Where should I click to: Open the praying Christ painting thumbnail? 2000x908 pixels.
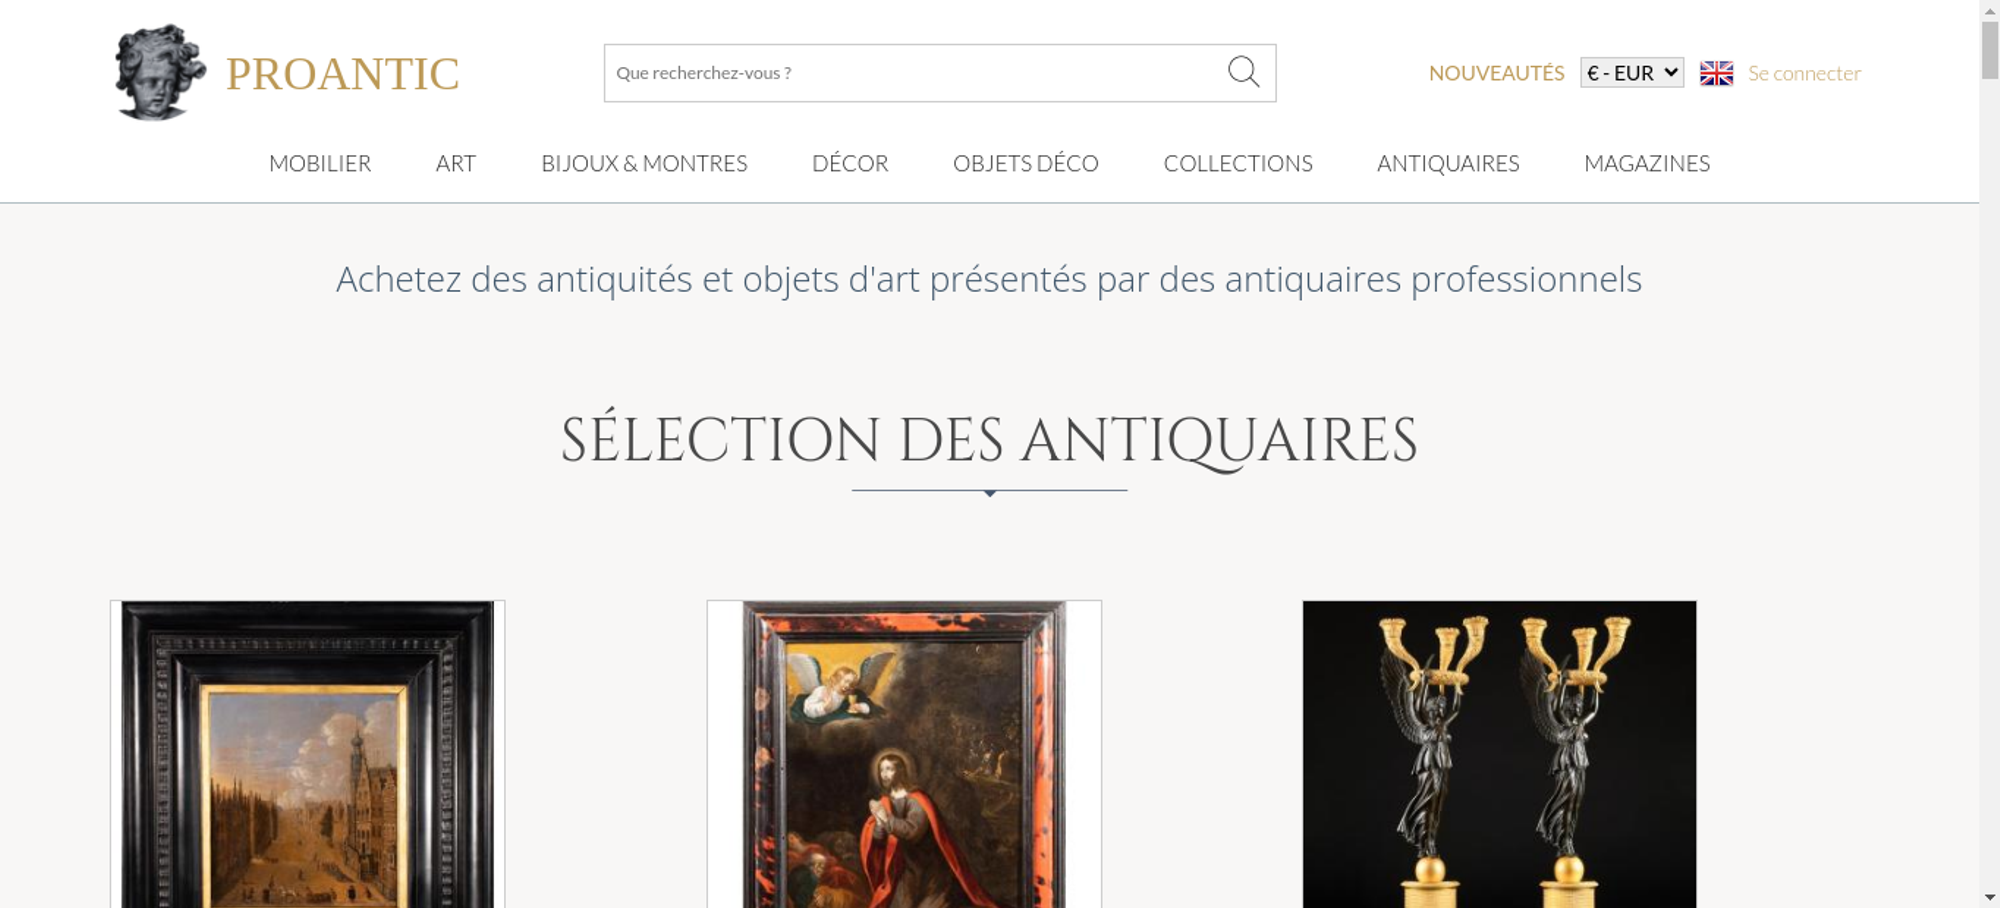[904, 754]
